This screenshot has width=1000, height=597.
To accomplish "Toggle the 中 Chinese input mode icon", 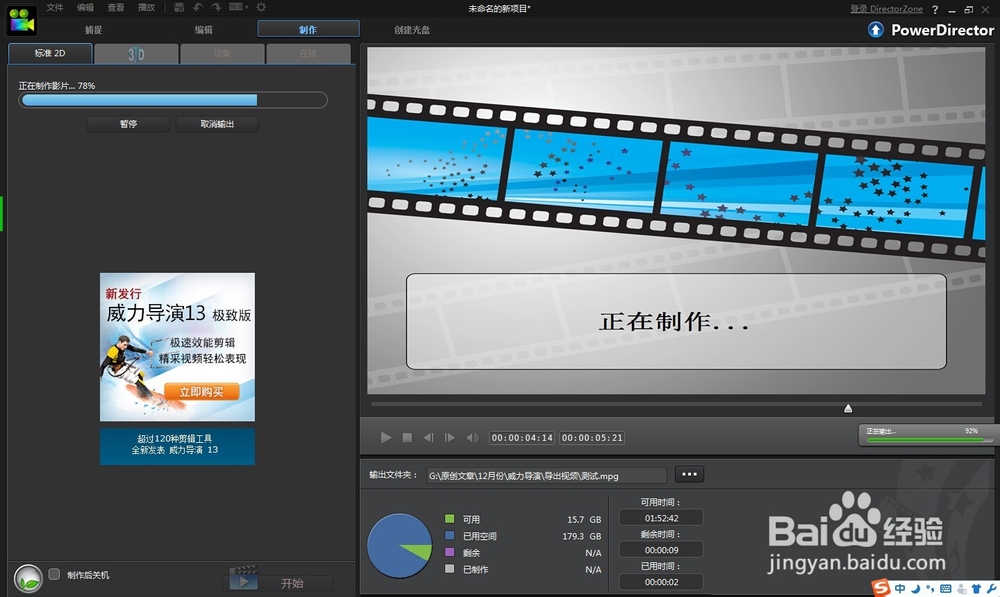I will 900,589.
